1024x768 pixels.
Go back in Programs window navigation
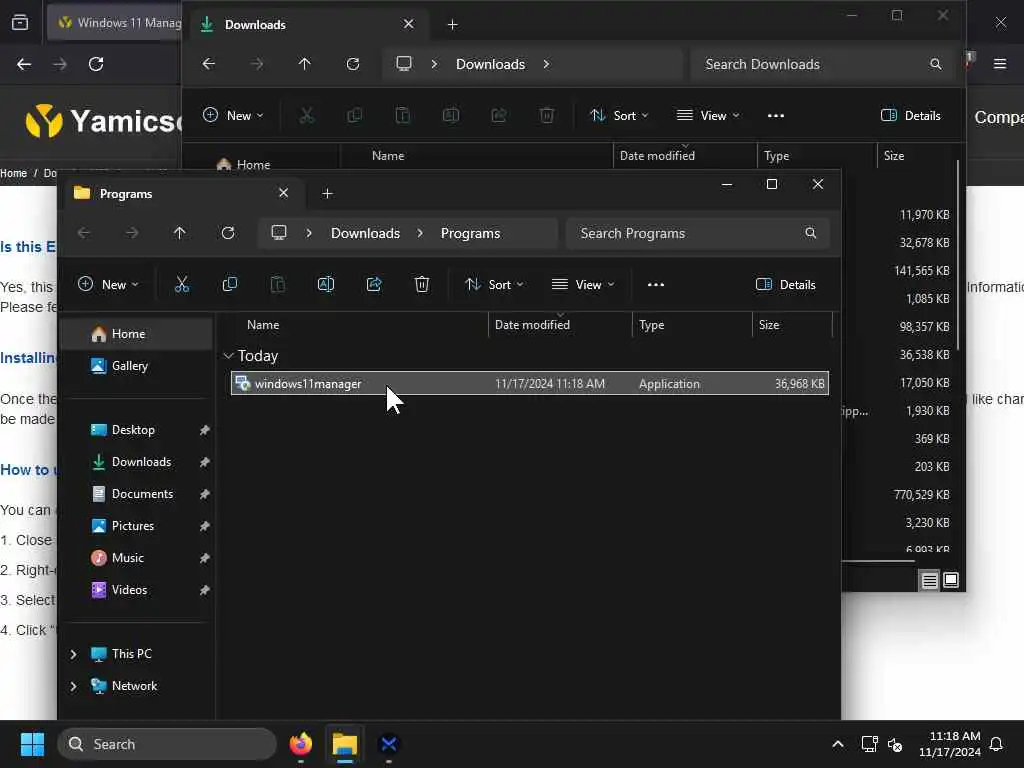84,233
